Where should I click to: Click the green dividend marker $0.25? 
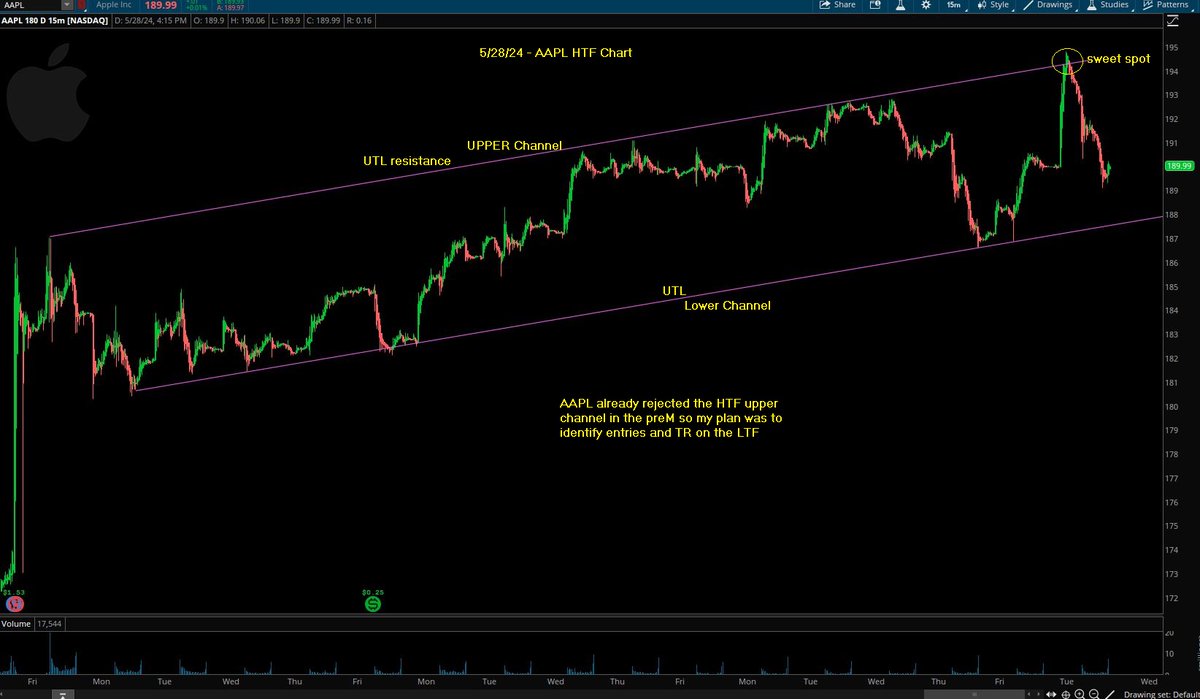tap(373, 602)
